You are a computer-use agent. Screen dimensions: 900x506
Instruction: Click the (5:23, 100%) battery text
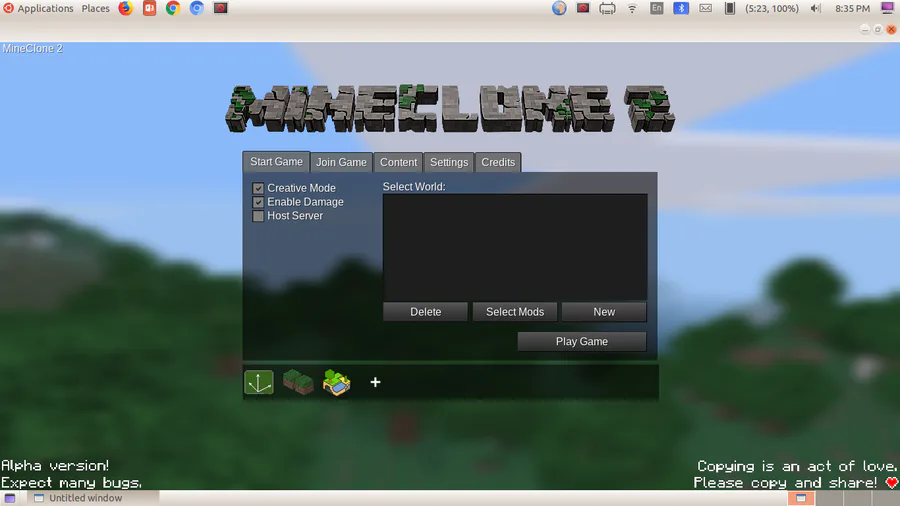771,9
